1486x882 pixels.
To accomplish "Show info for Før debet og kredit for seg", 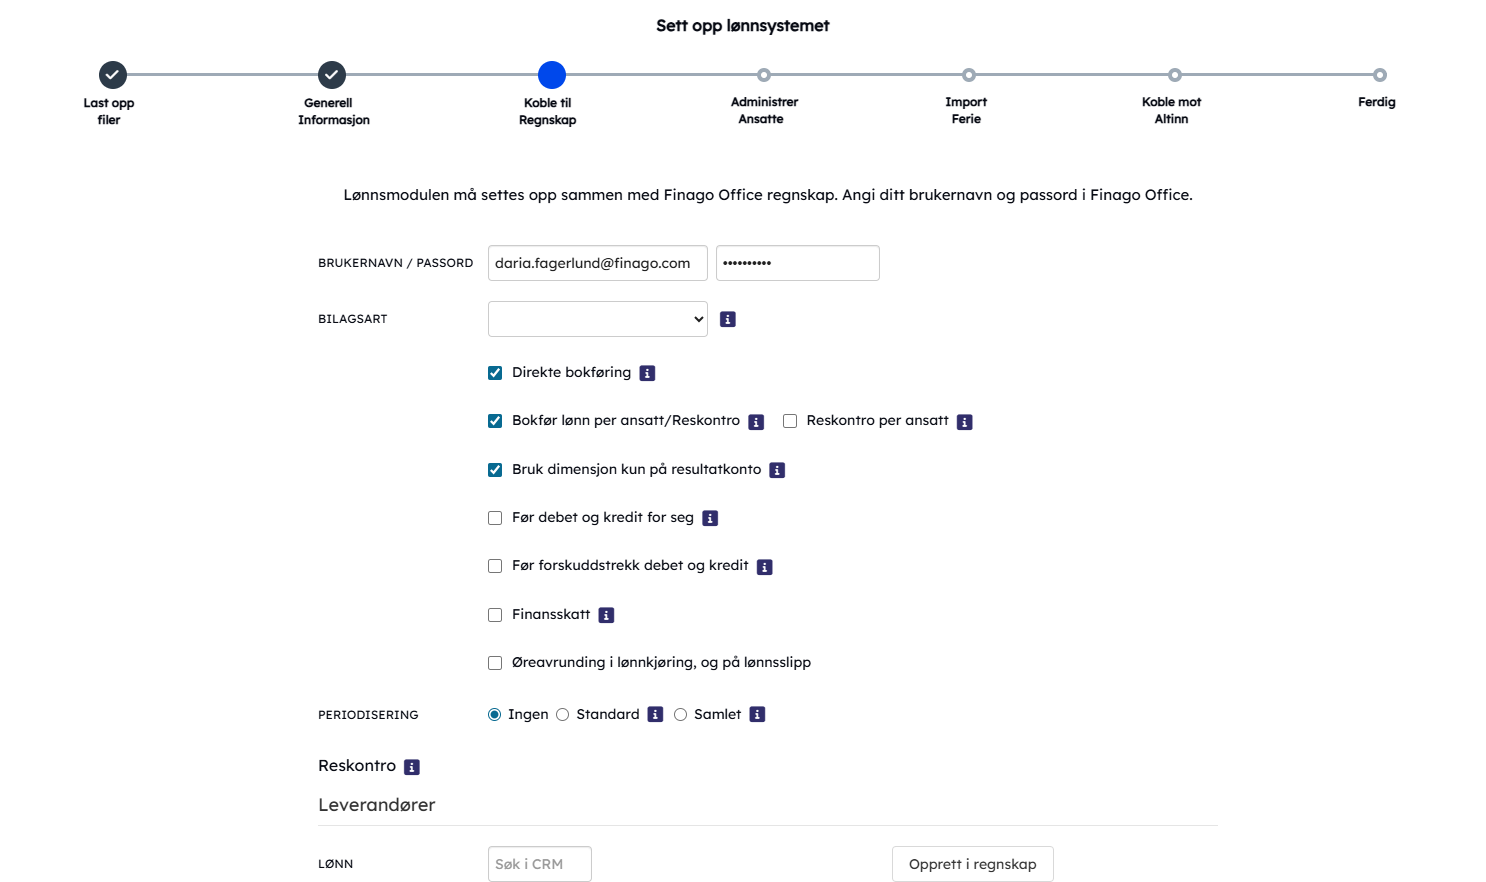I will click(710, 518).
